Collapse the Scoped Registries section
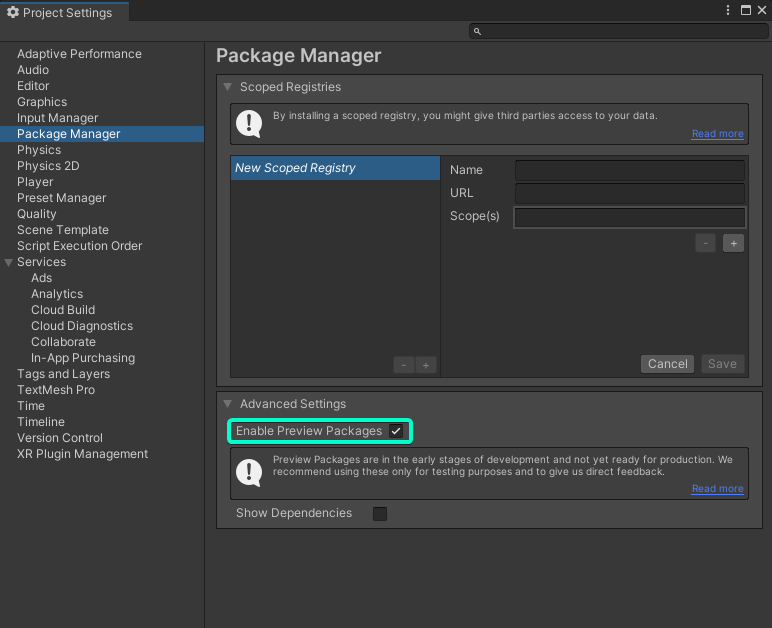 coord(227,87)
